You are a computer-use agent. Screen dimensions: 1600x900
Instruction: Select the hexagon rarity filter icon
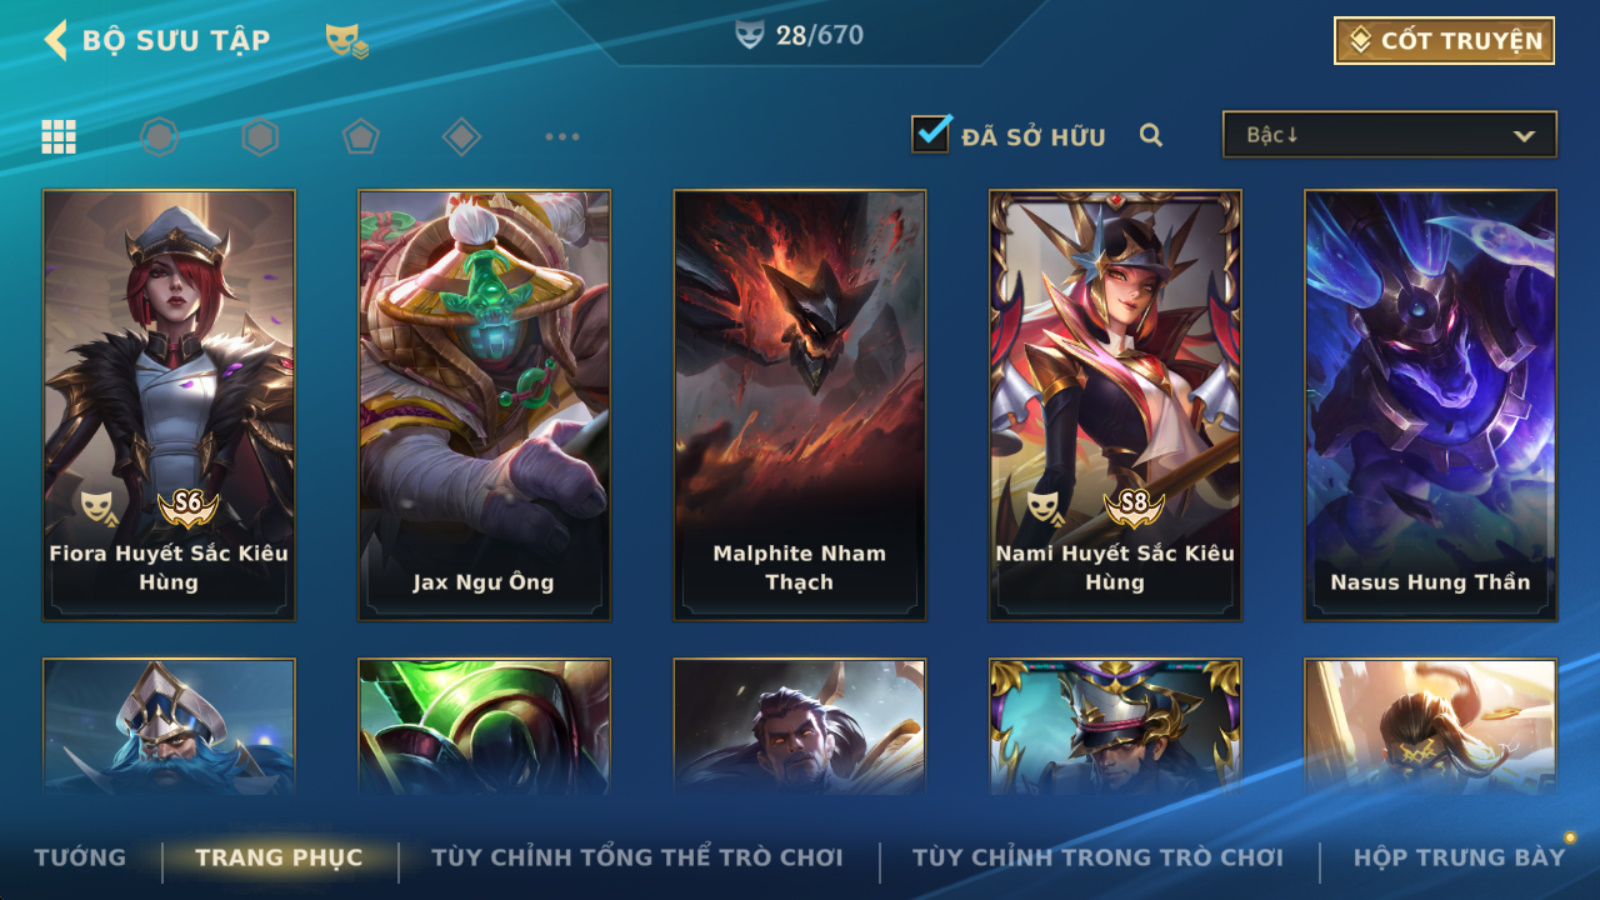pyautogui.click(x=260, y=137)
